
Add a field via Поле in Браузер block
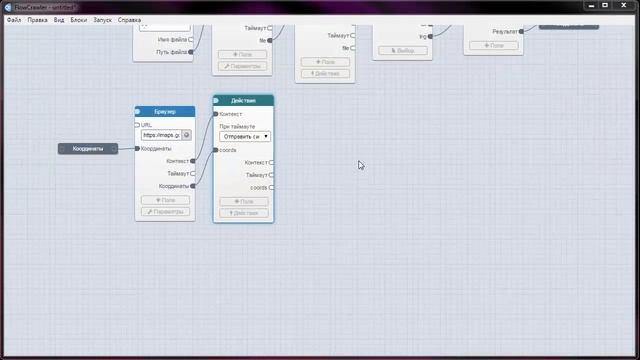pos(165,200)
